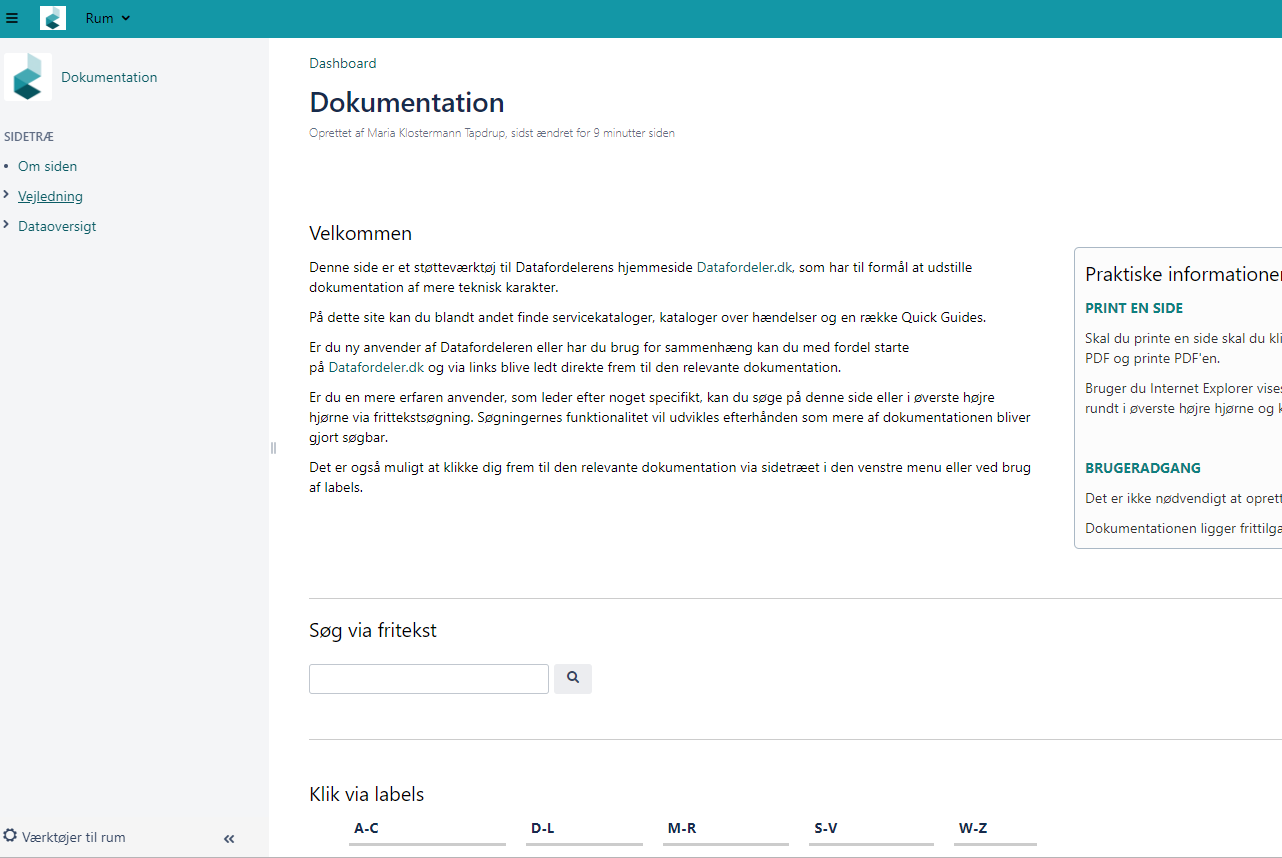Expand the Vejledning tree node
Viewport: 1282px width, 858px height.
(6, 195)
